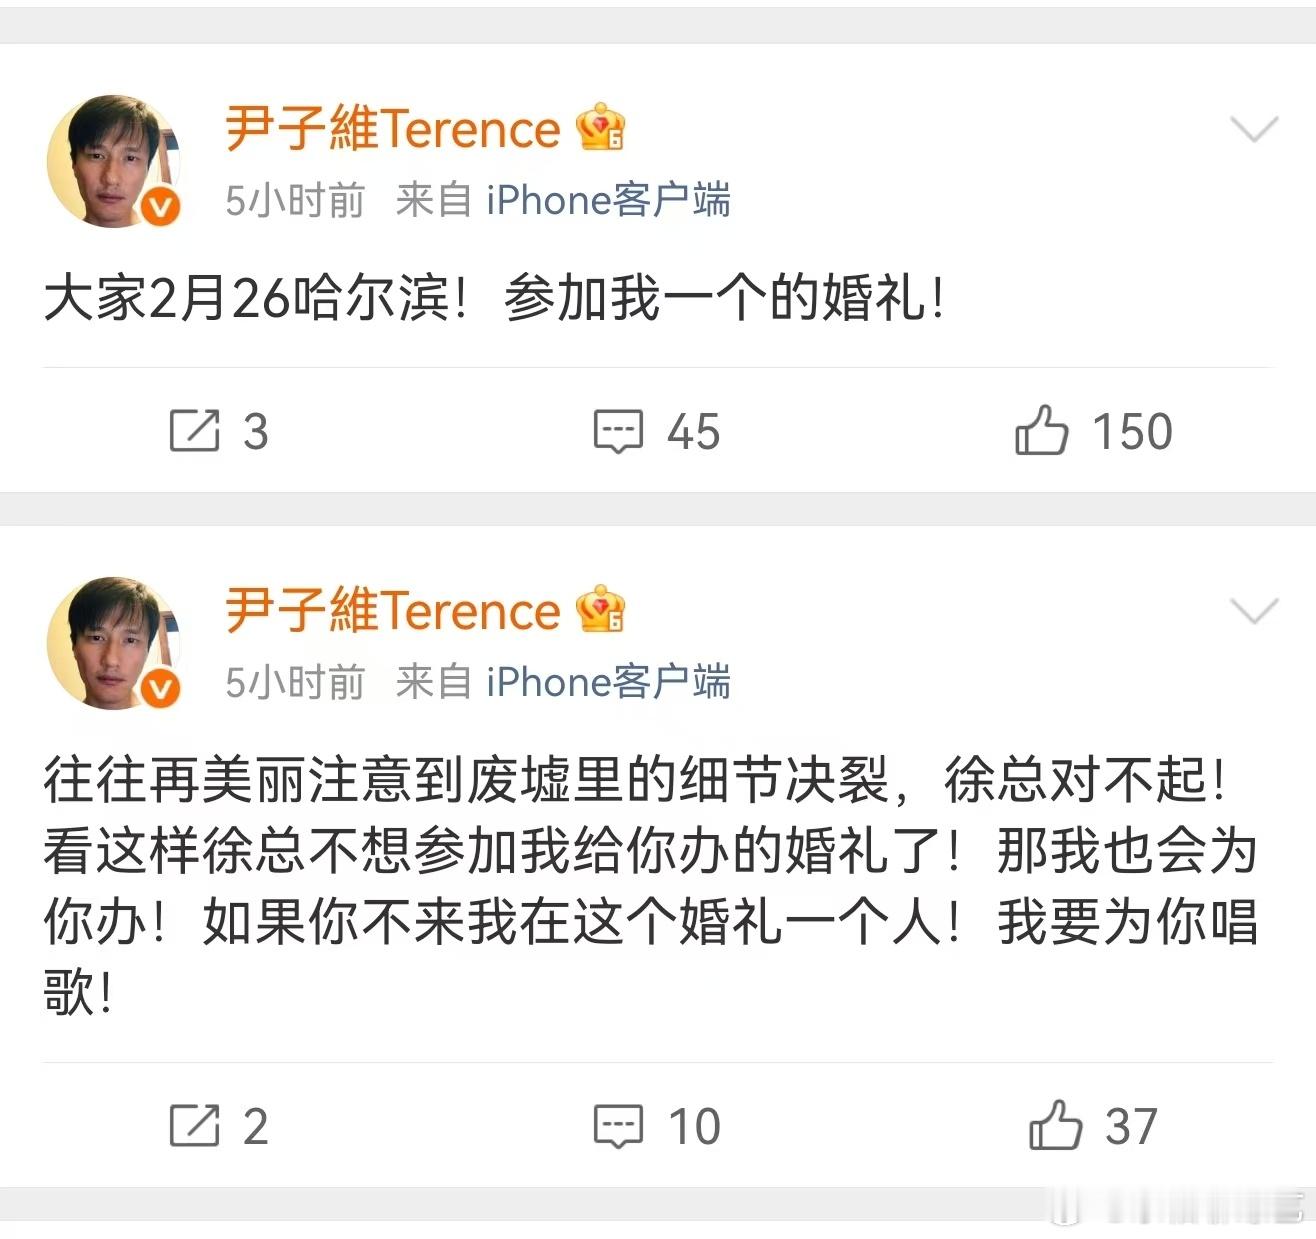1316x1239 pixels.
Task: Click the second post's avatar picture
Action: 113,643
